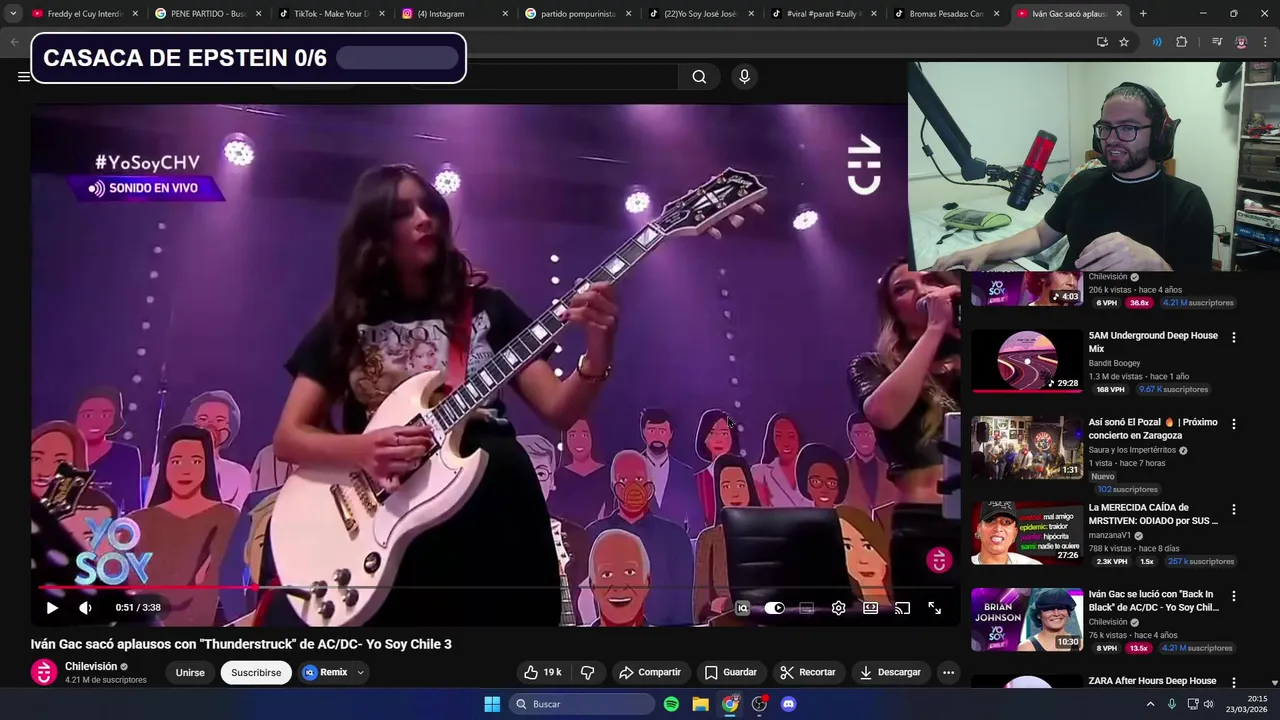This screenshot has height=720, width=1280.
Task: Enable subtitles in the player controls
Action: [806, 608]
